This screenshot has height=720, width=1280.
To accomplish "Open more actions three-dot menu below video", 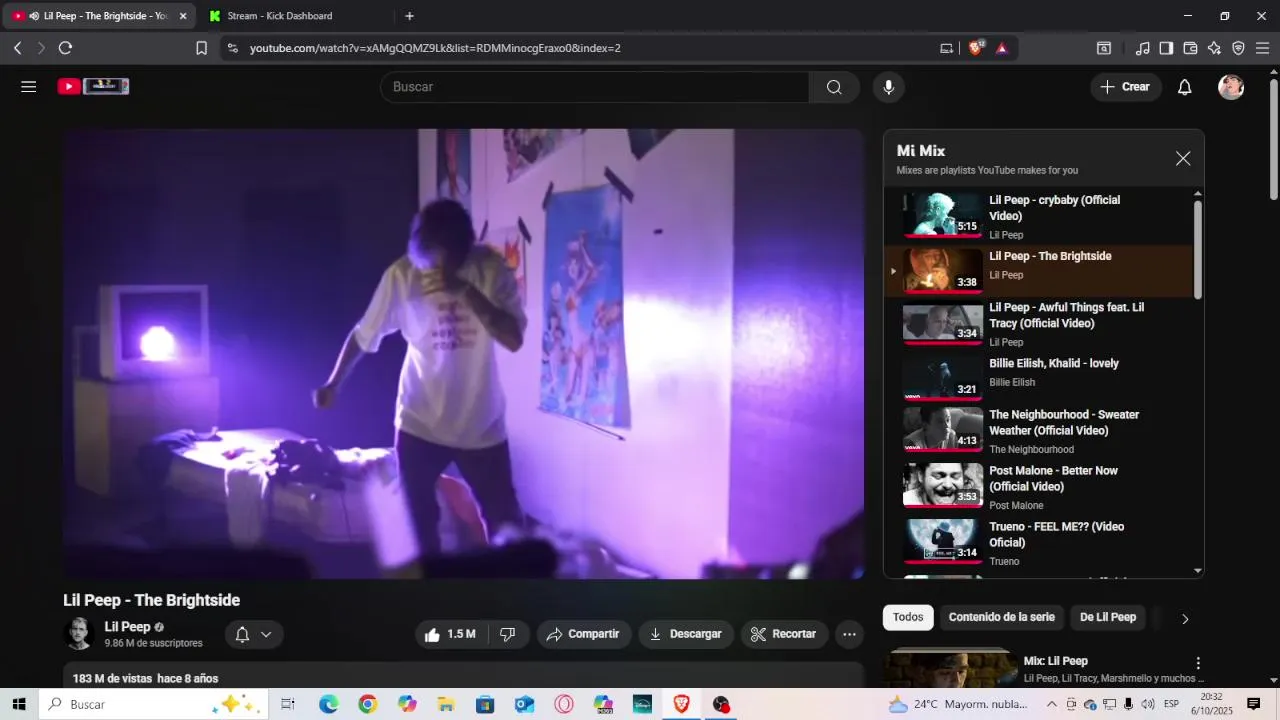I will [x=849, y=634].
